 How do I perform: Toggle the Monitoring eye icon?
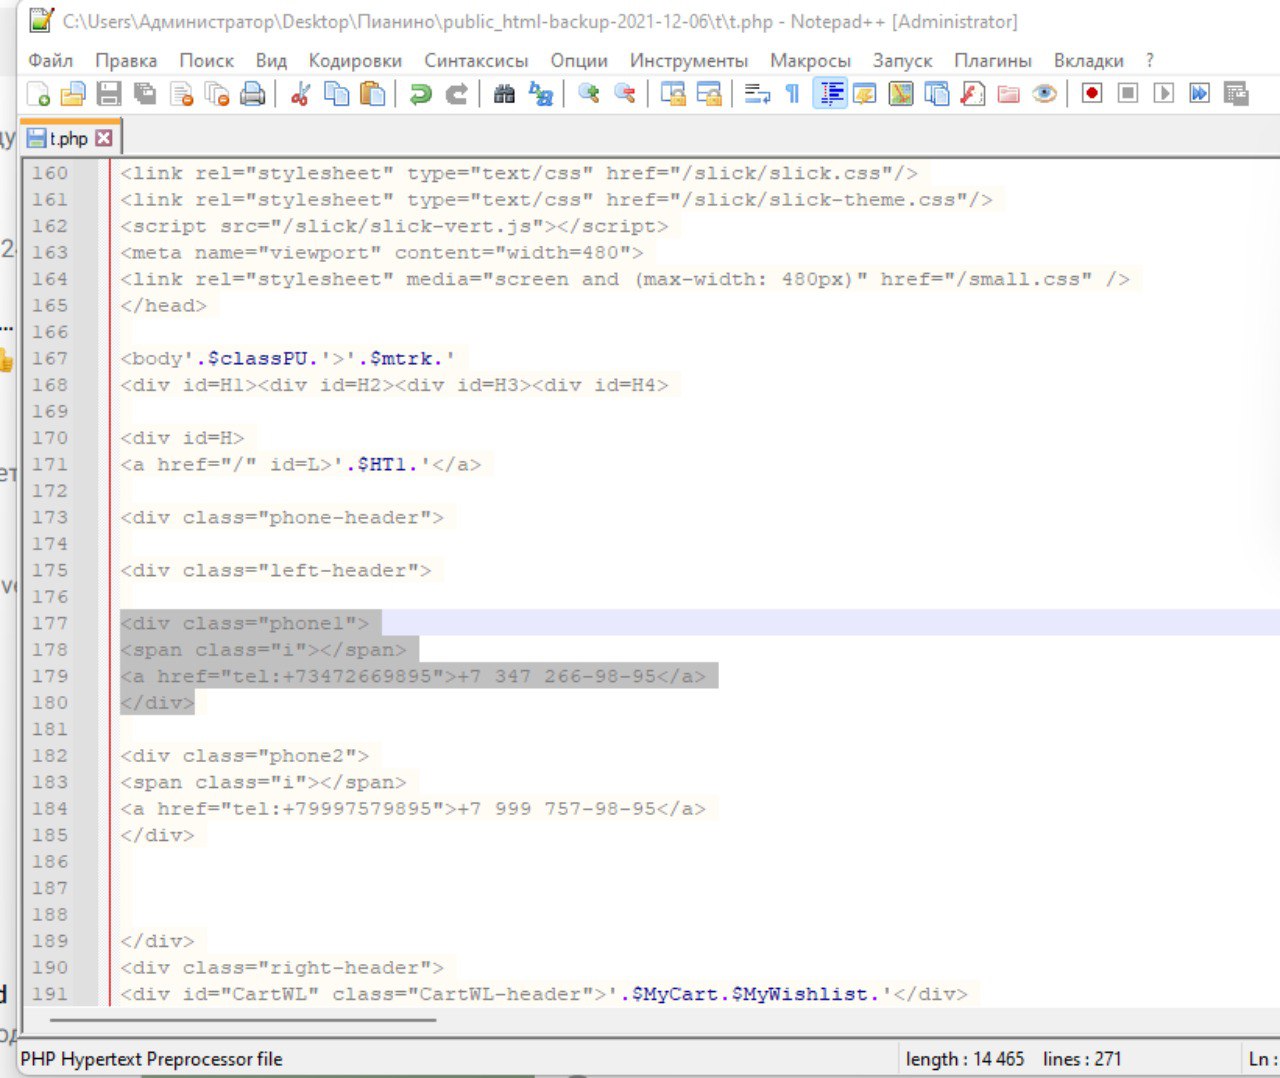click(x=1045, y=94)
